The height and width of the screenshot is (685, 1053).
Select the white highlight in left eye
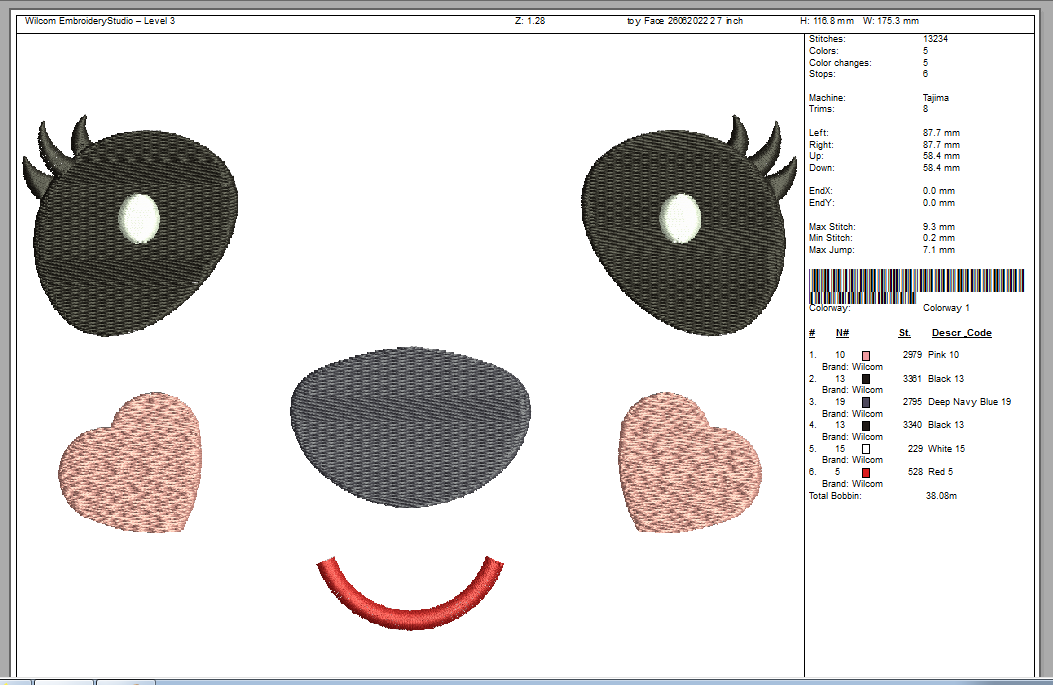click(139, 218)
